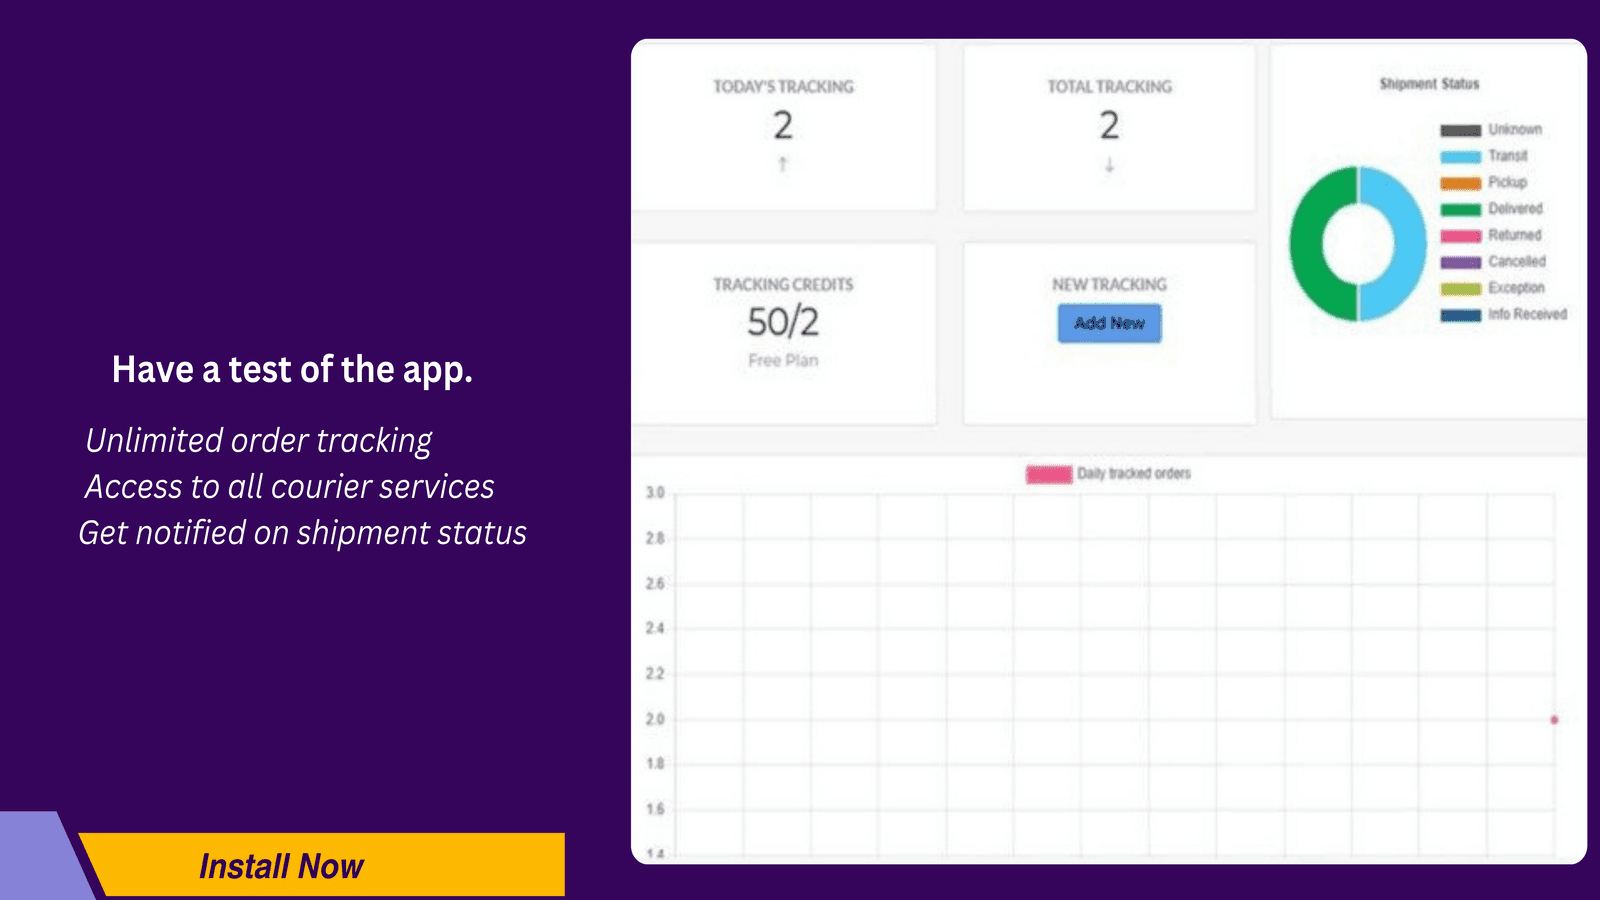Click the green segment of the donut chart
Screen dimensions: 1600x900
click(1312, 244)
